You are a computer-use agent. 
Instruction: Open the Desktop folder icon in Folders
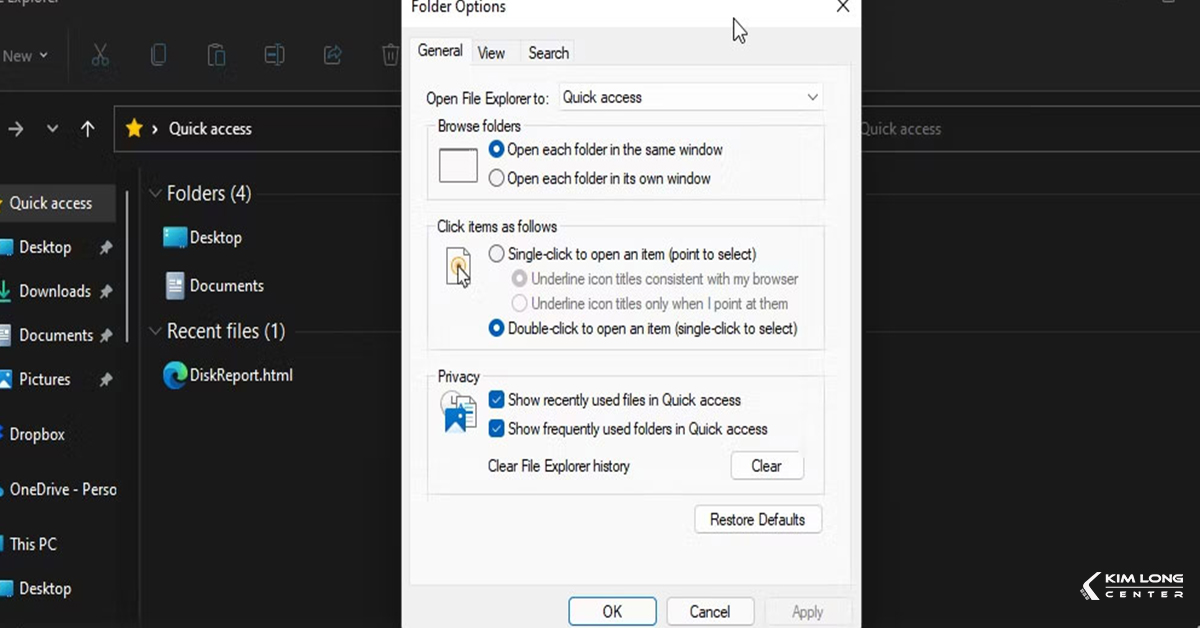[175, 238]
